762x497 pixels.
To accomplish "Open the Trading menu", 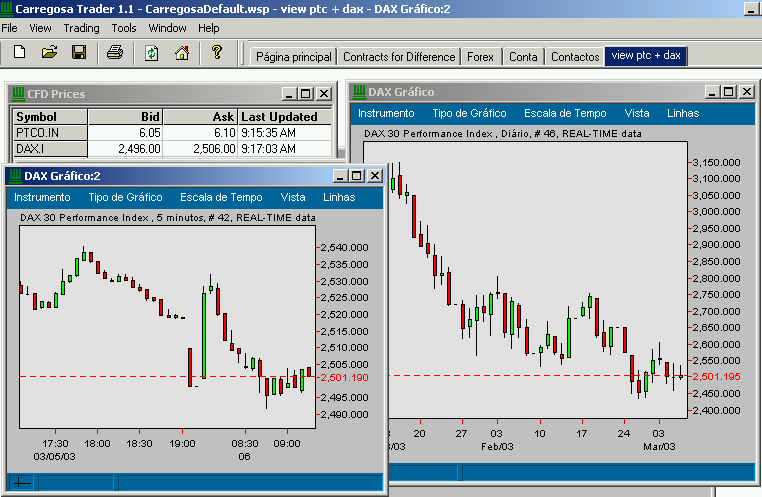I will [81, 28].
